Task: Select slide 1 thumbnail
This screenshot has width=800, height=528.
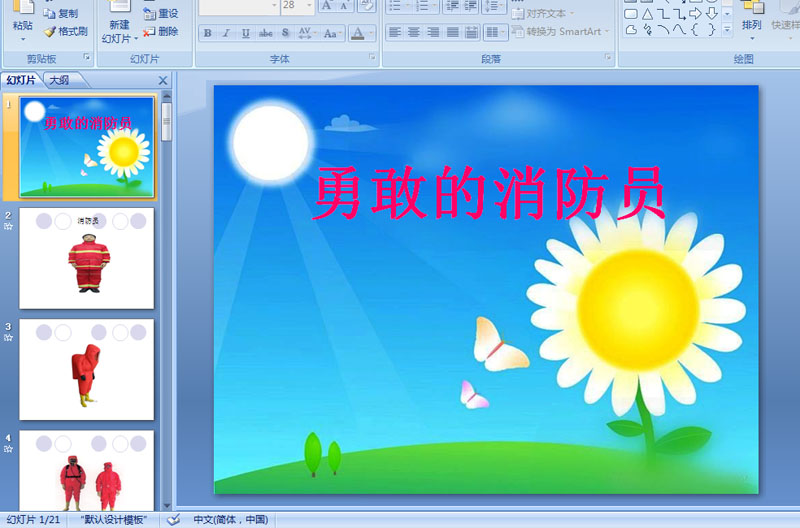Action: [x=86, y=147]
